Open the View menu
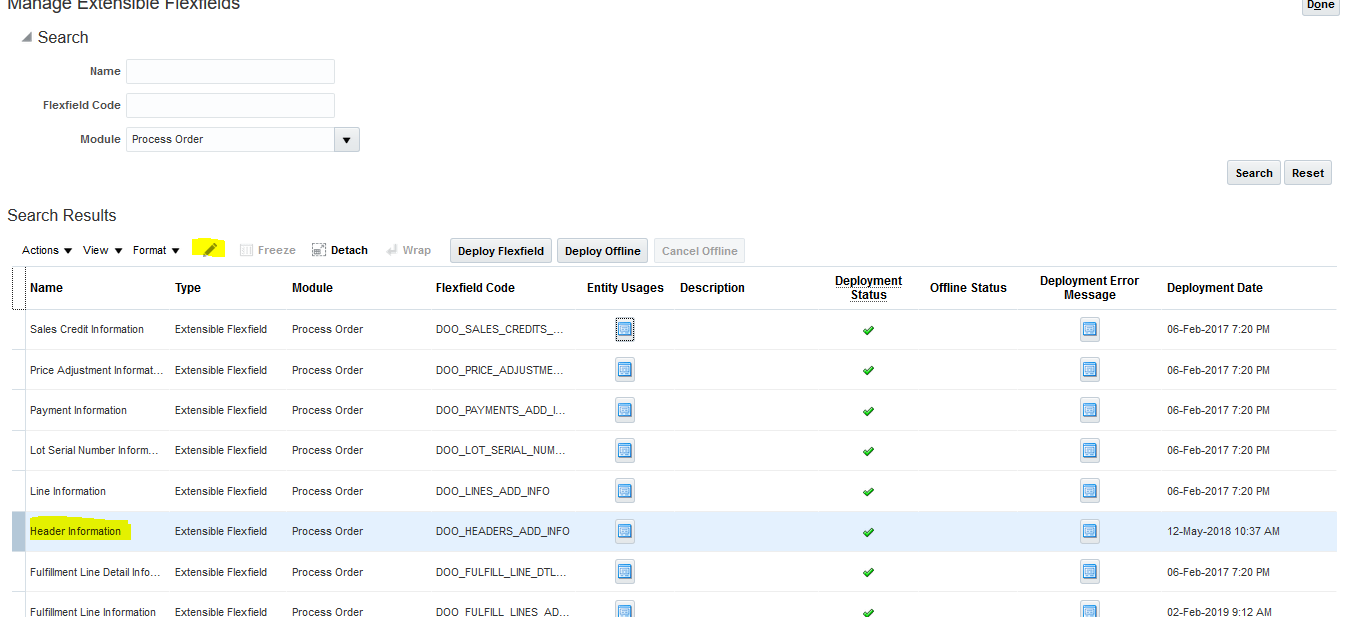The image size is (1347, 617). 101,249
